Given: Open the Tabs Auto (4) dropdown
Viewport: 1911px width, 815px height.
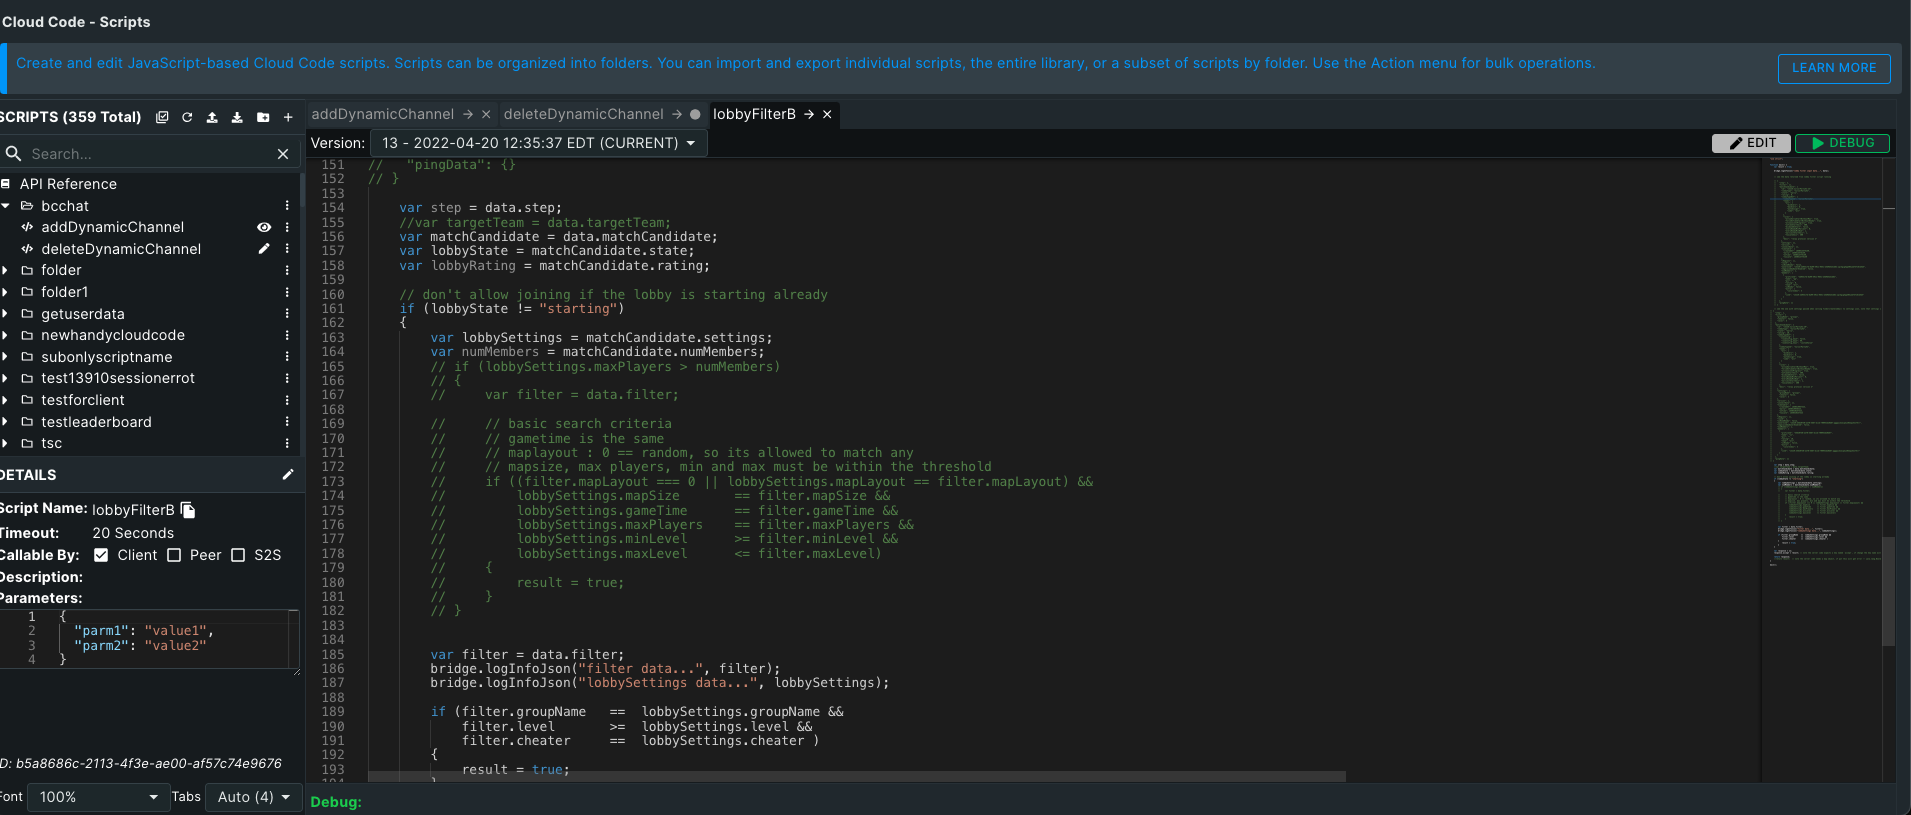Looking at the screenshot, I should [x=254, y=797].
